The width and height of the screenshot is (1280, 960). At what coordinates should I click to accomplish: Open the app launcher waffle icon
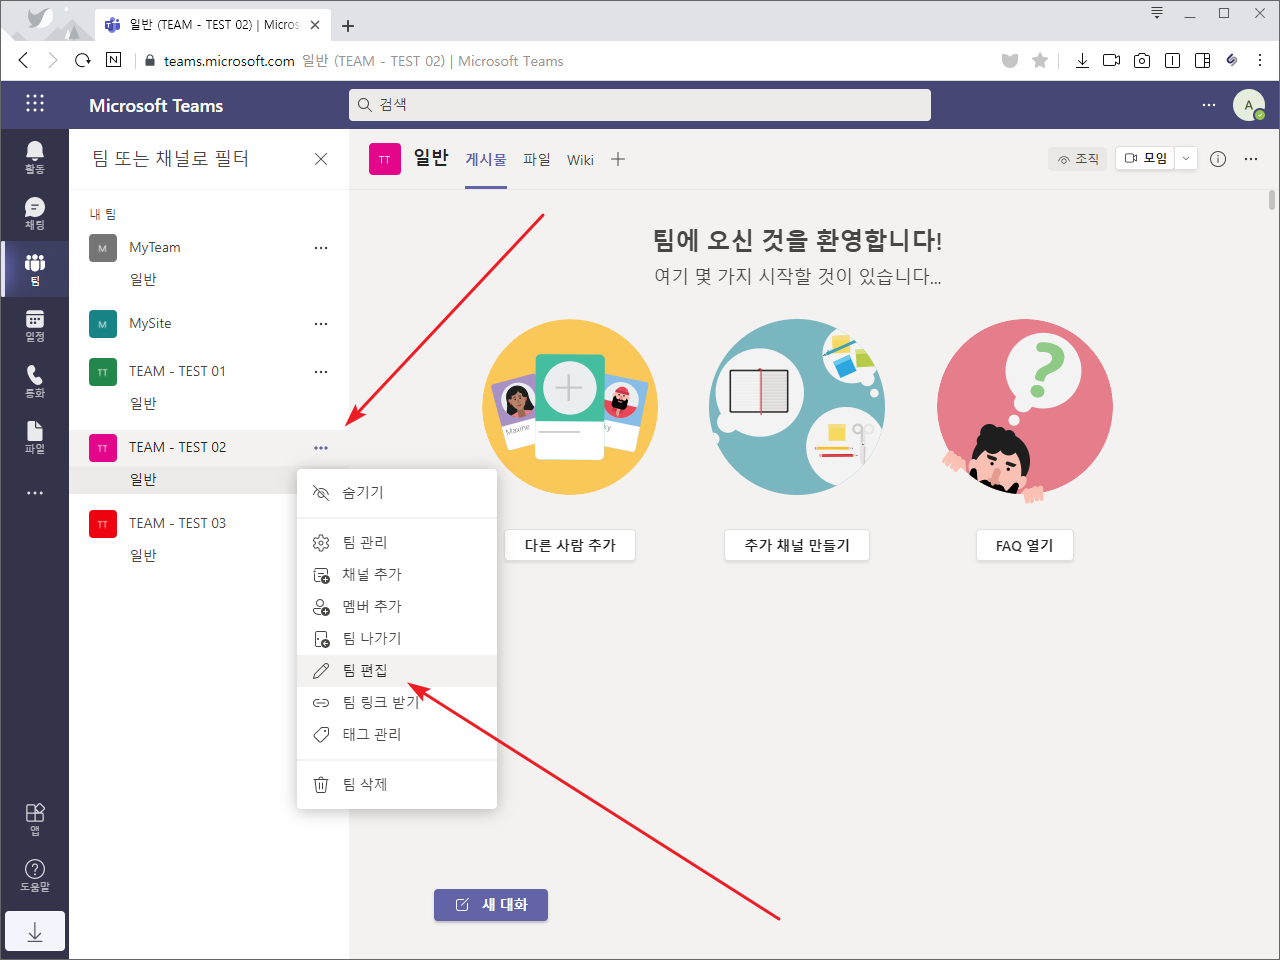coord(35,103)
